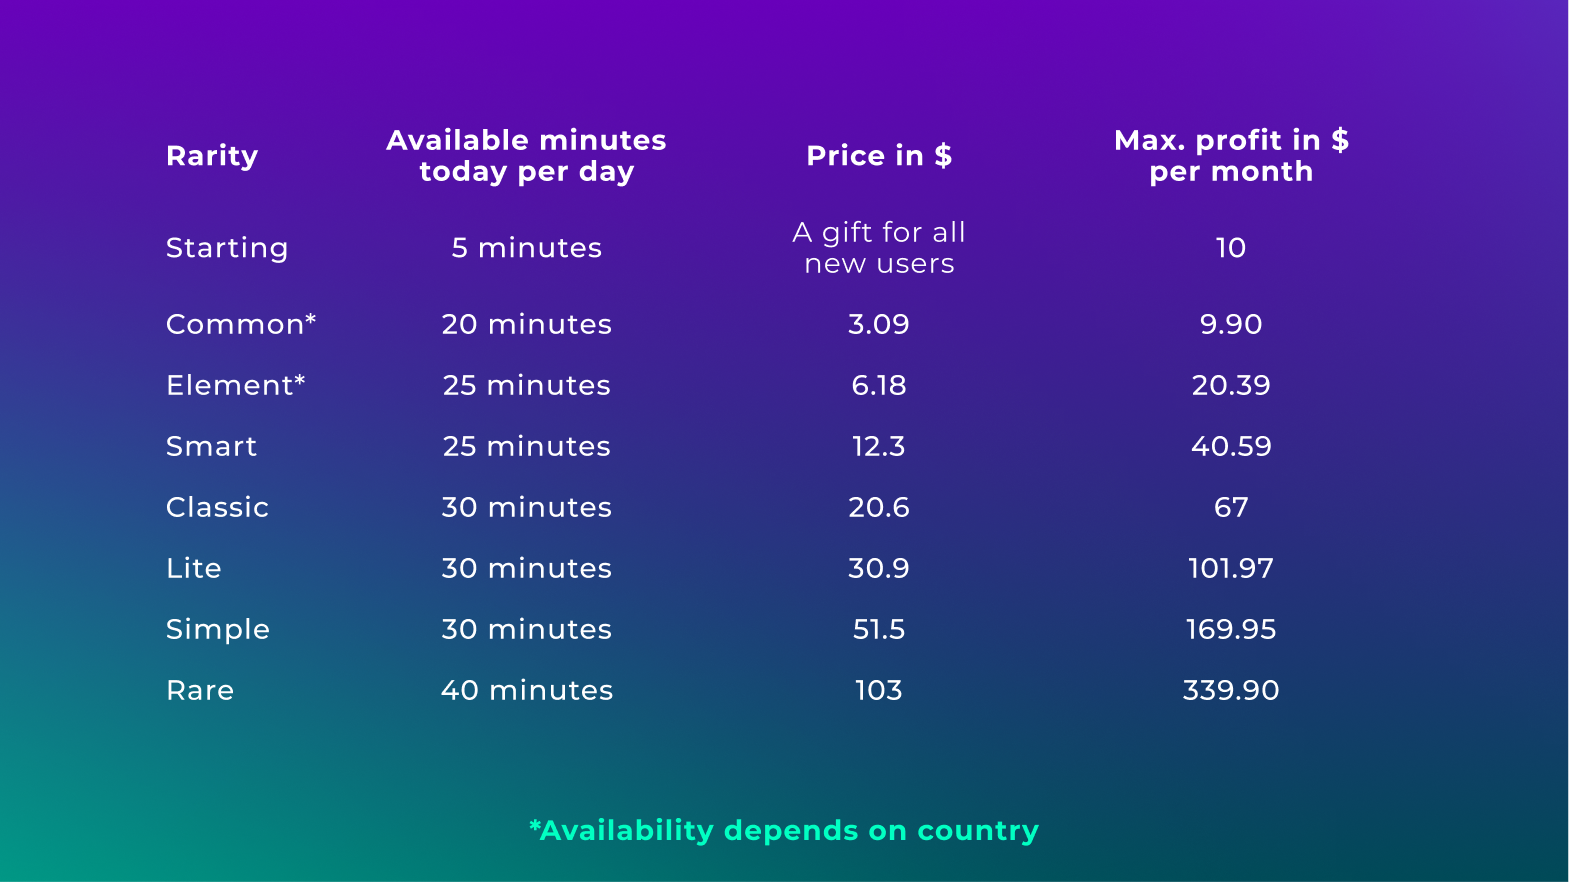Viewport: 1569px width, 882px height.
Task: Click the Available minutes today per day header
Action: tap(526, 156)
